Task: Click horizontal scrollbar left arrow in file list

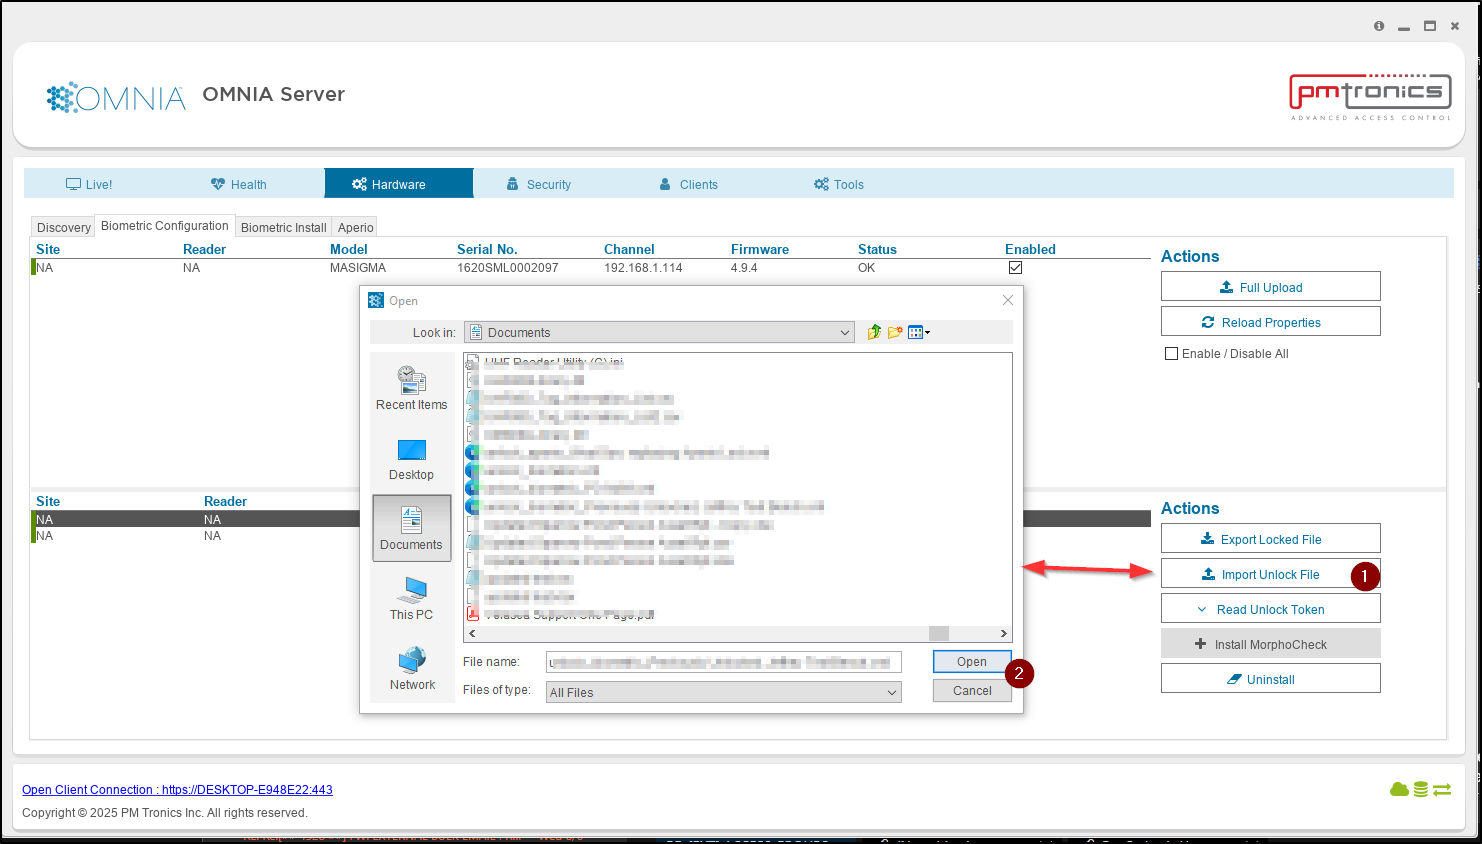Action: coord(472,633)
